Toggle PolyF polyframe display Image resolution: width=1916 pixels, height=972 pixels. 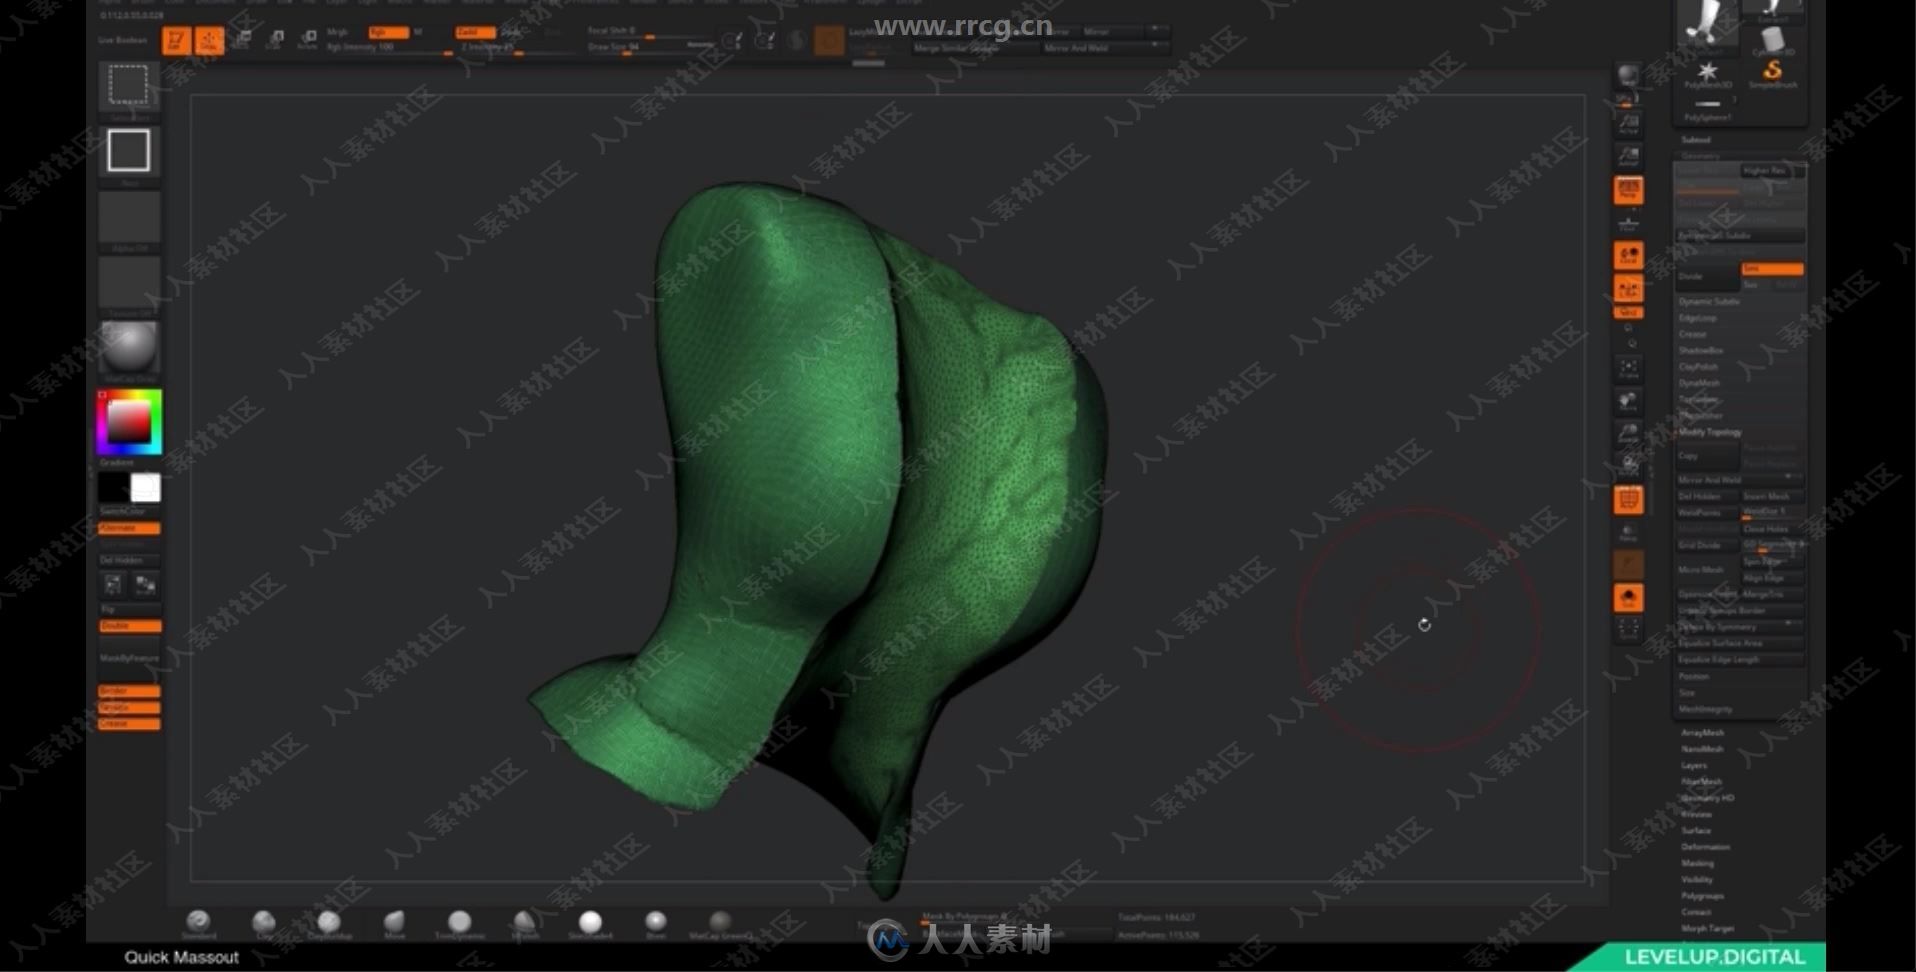(x=1628, y=499)
